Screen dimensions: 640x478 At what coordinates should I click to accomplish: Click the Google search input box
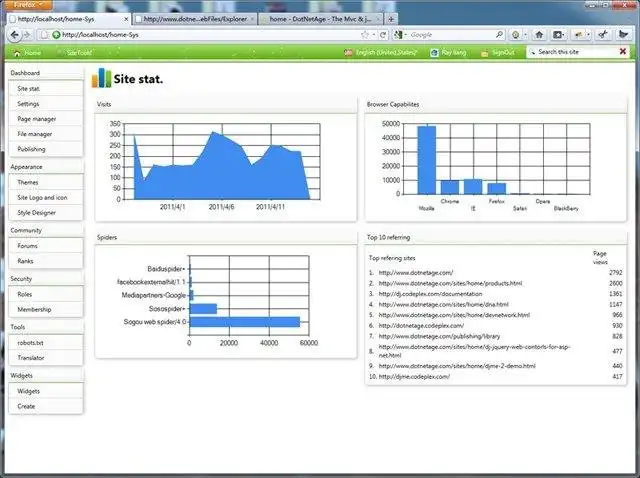coord(451,35)
